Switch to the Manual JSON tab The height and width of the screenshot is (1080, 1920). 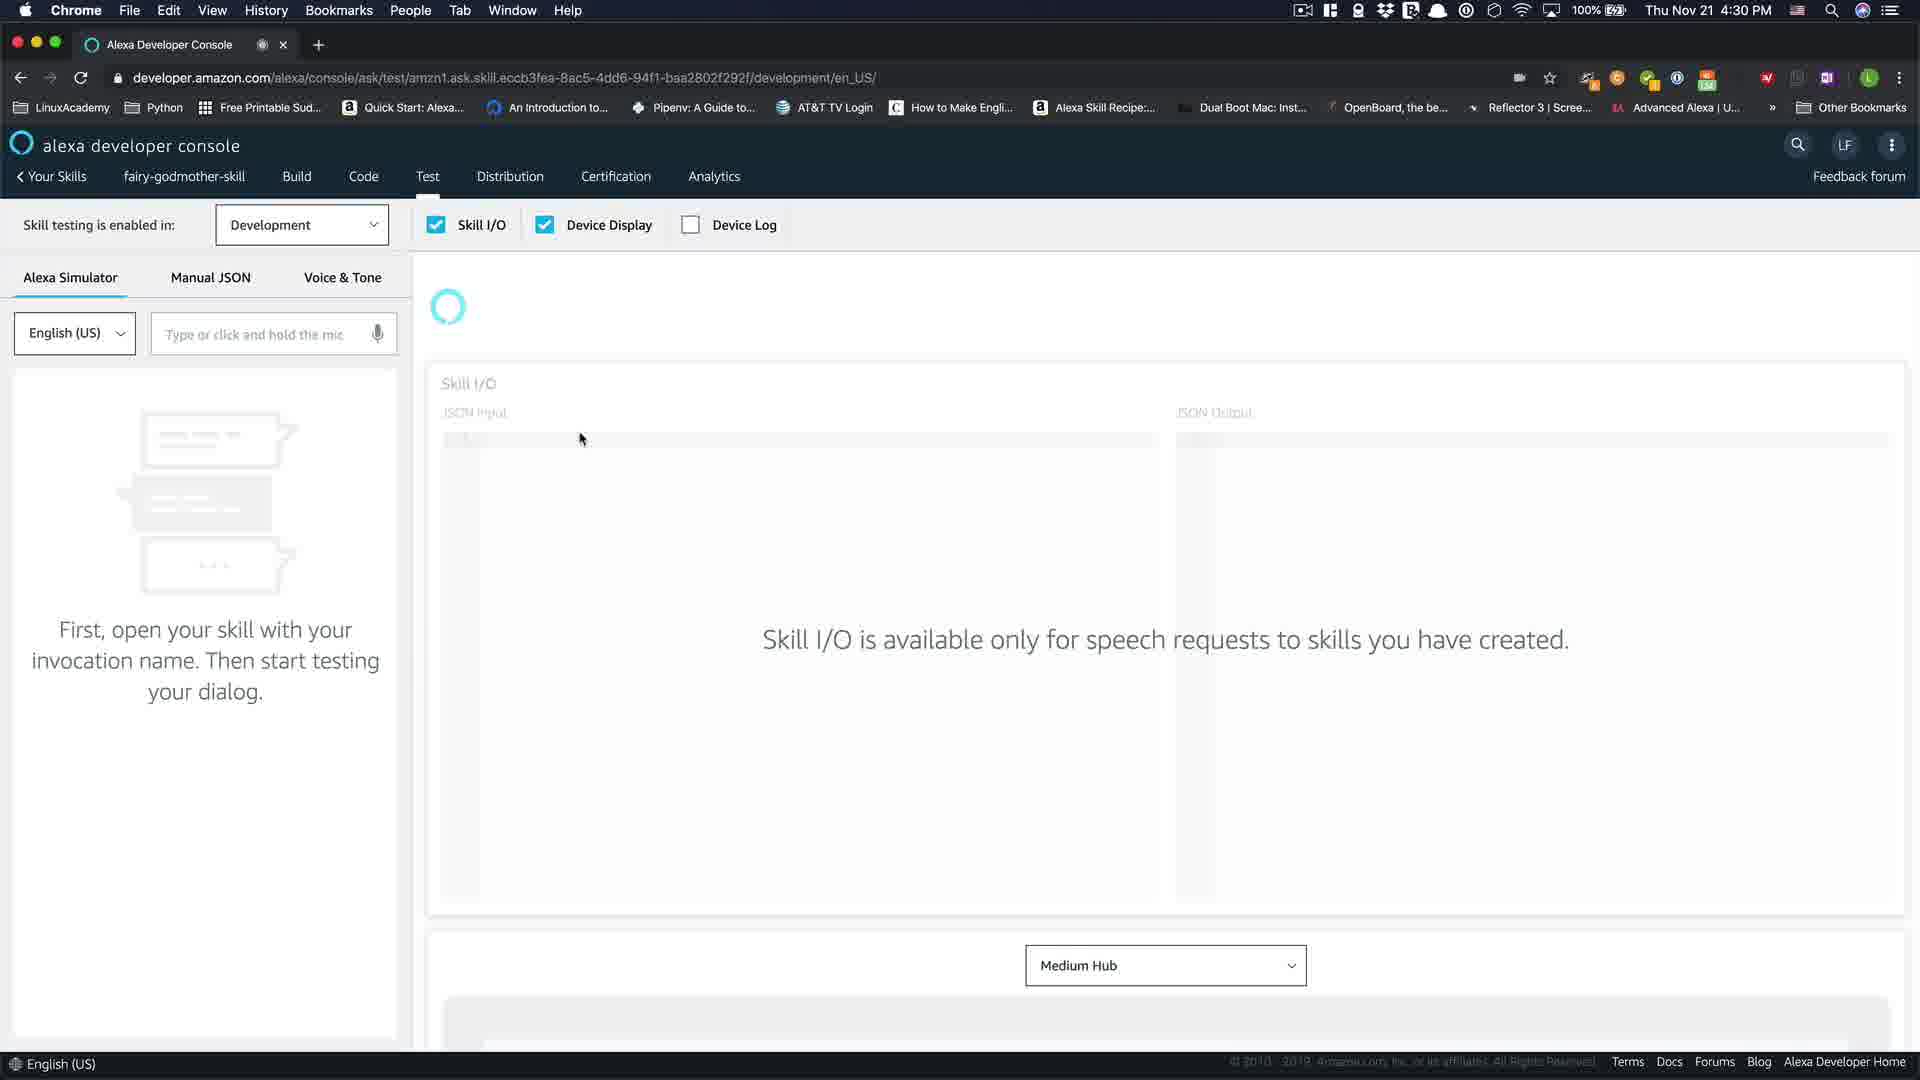[210, 278]
